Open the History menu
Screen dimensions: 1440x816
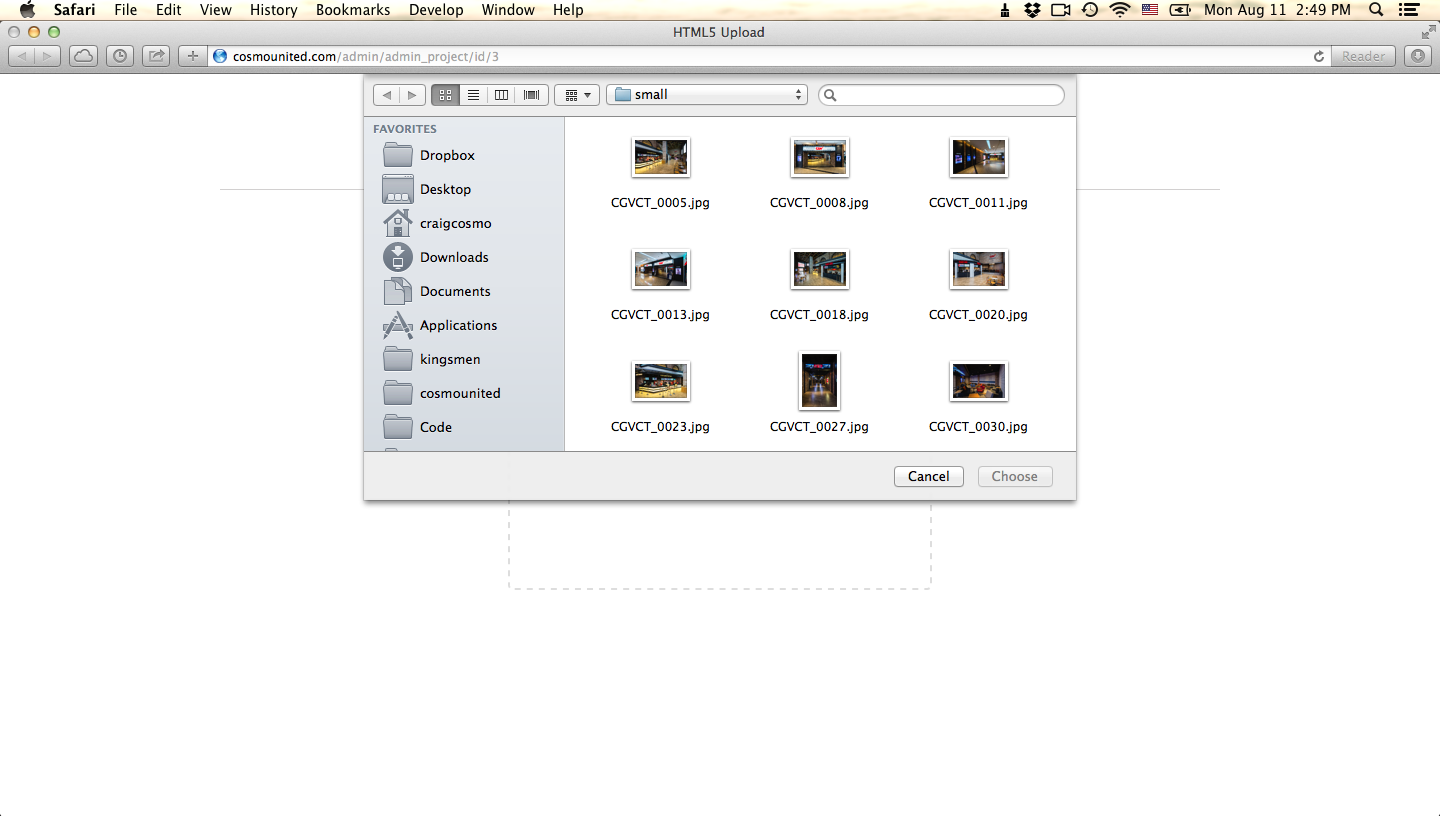273,10
